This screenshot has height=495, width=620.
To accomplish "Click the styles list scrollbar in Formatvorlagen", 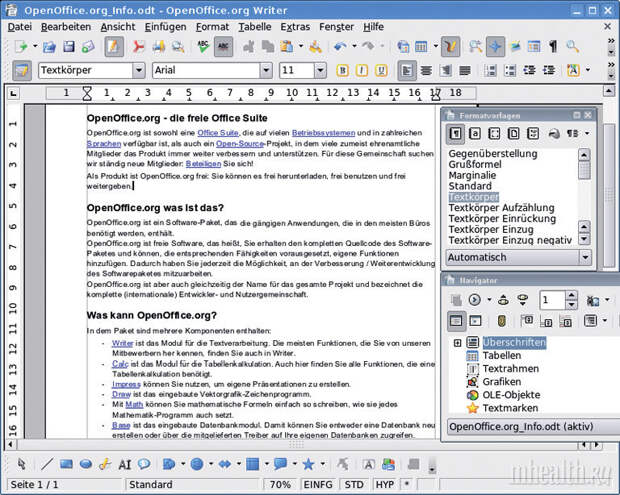I will coord(584,196).
